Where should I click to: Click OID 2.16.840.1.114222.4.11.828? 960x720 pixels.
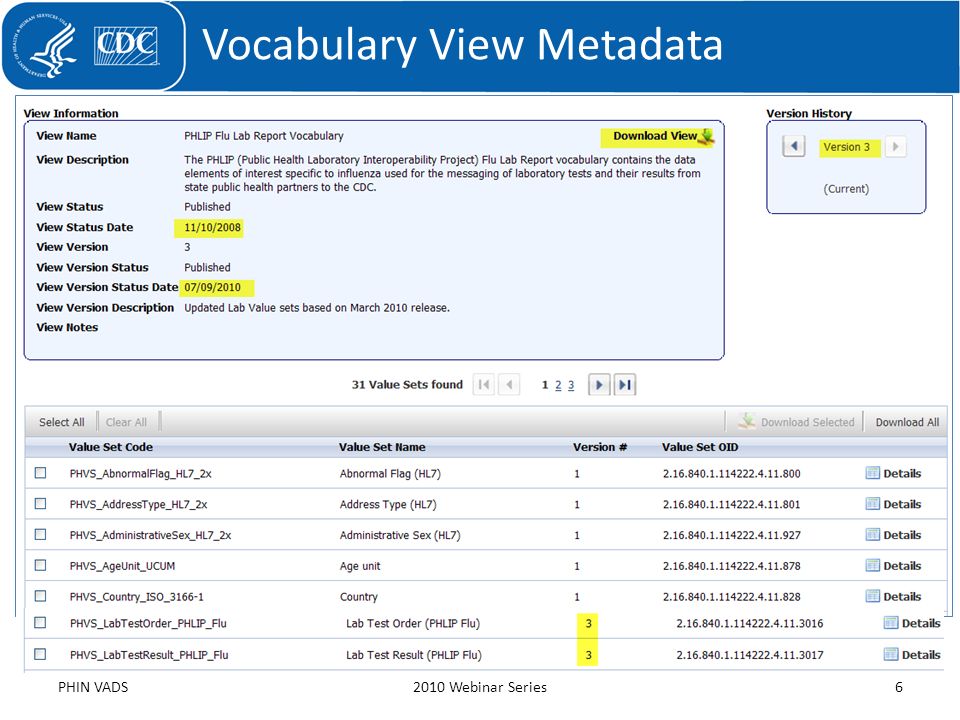coord(731,596)
